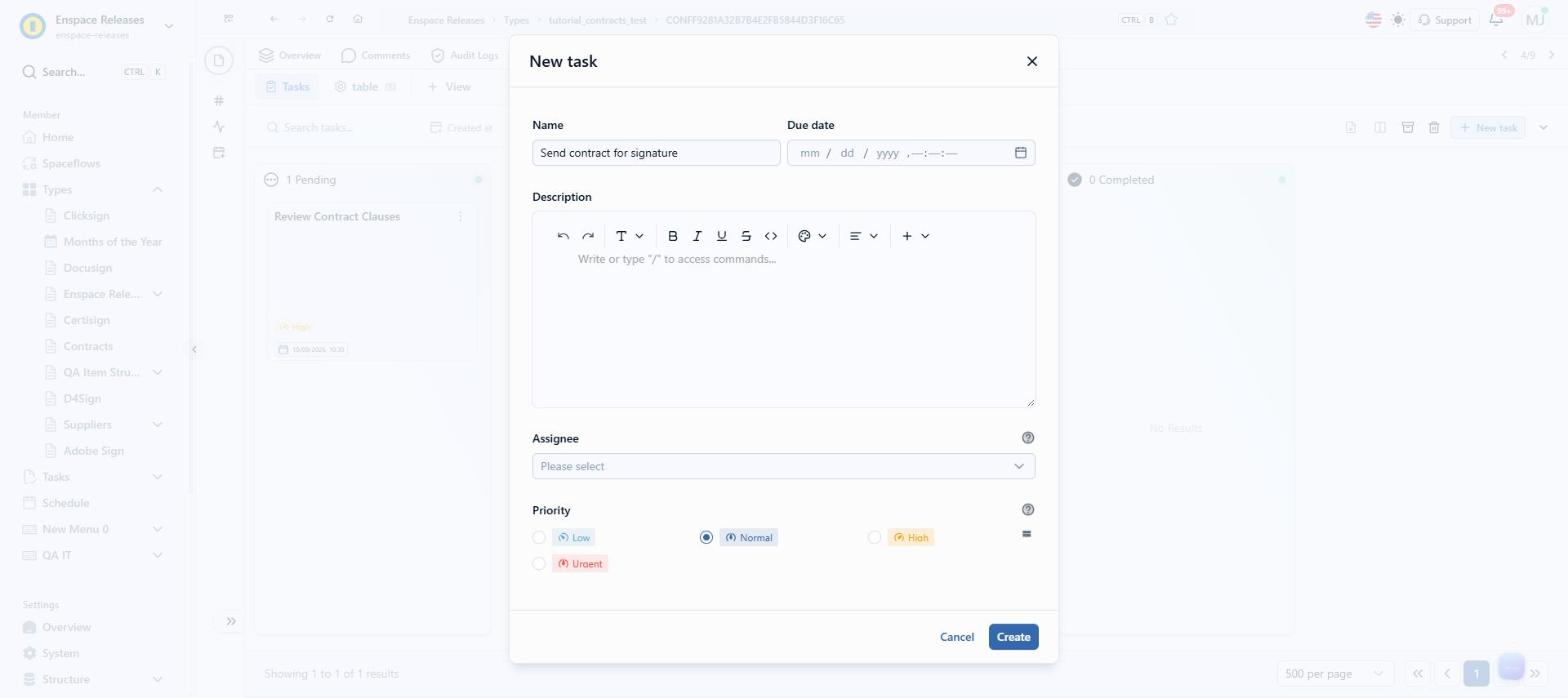The width and height of the screenshot is (1568, 698).
Task: Change language via the flag icon
Action: click(1373, 20)
